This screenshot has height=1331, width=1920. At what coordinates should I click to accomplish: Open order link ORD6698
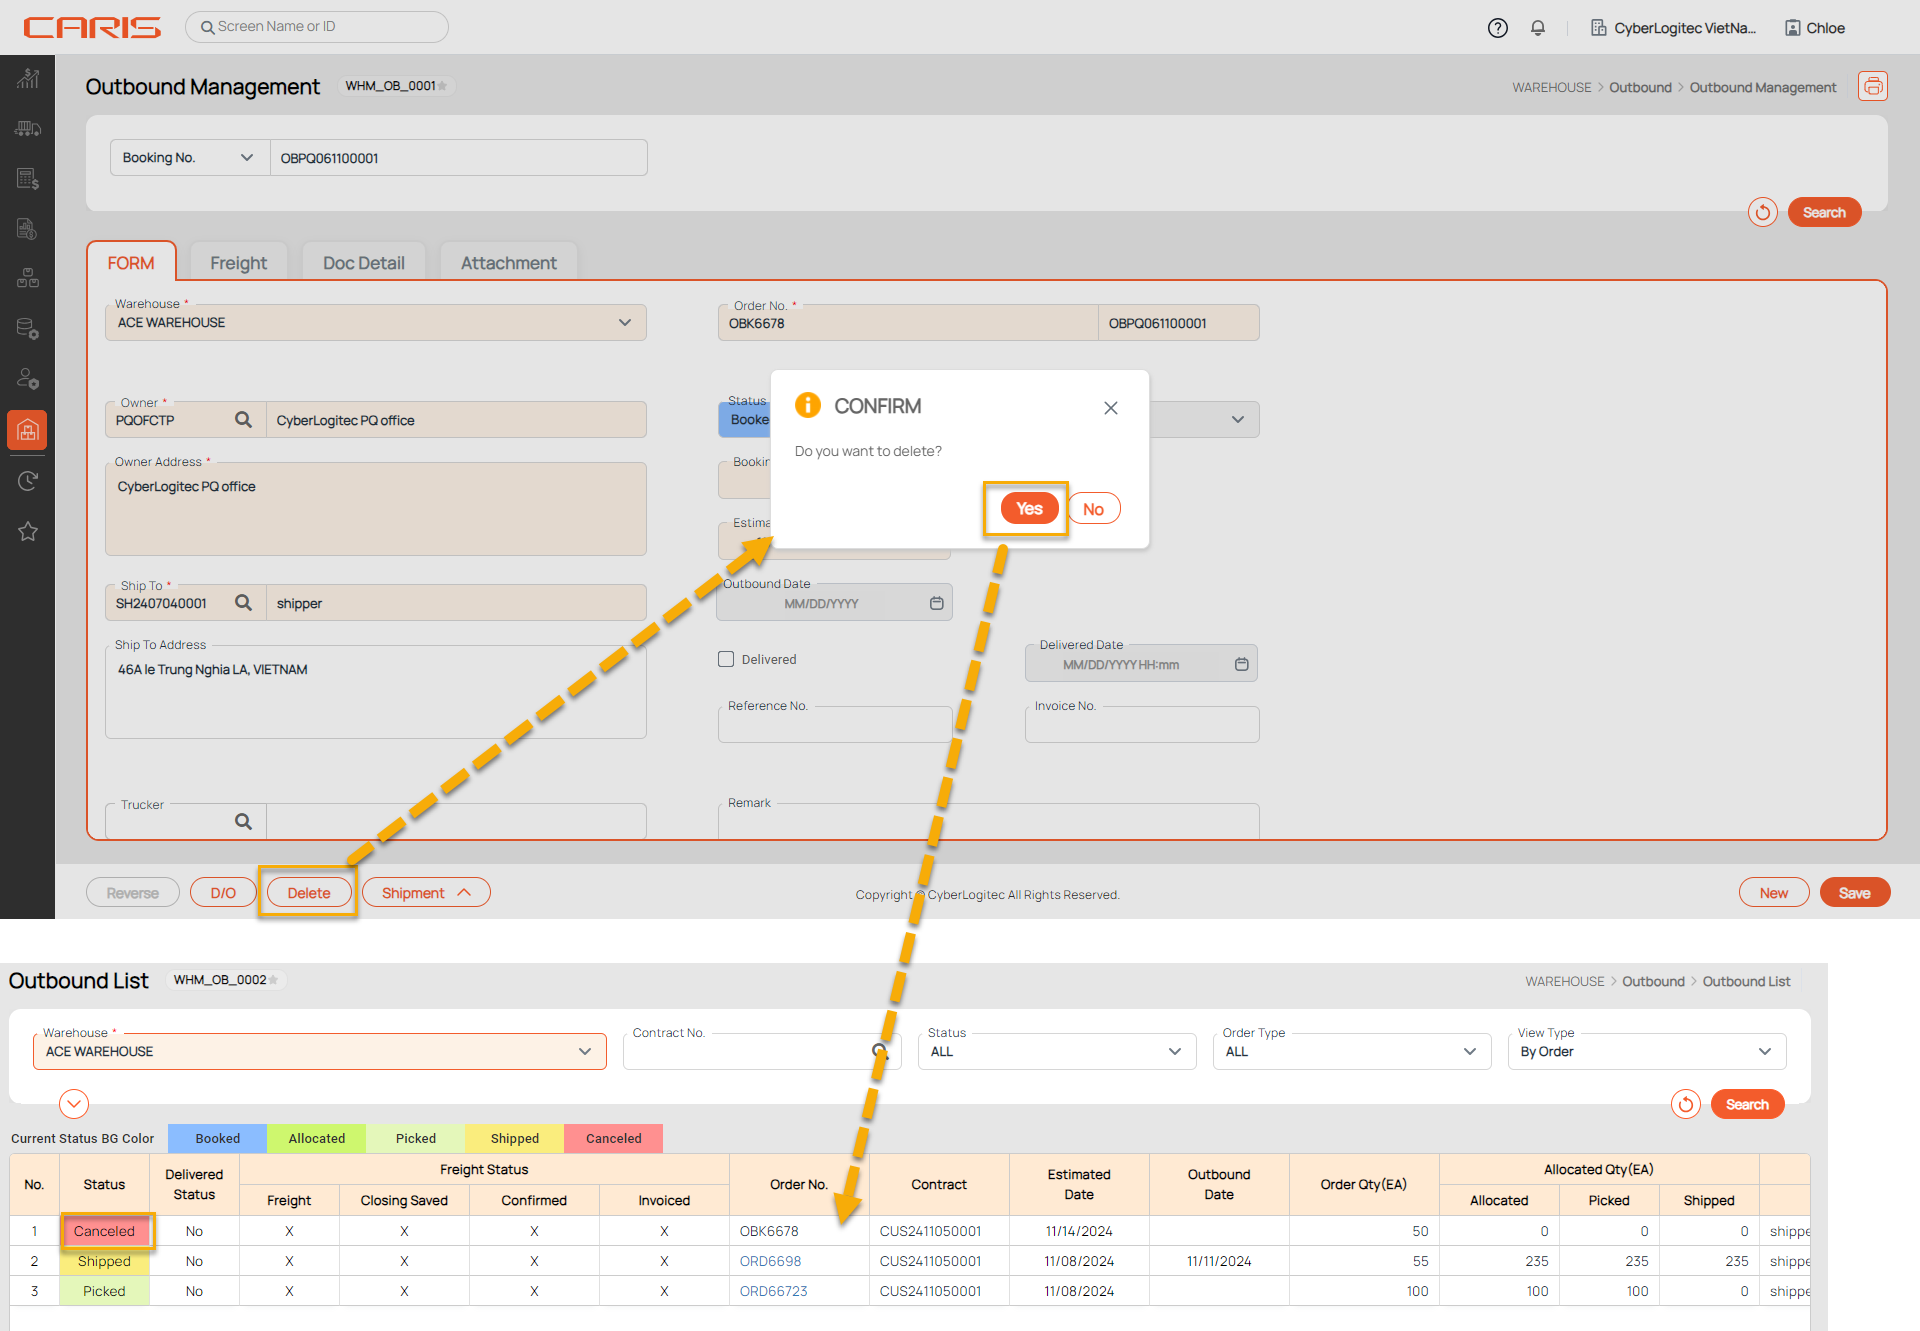[770, 1261]
